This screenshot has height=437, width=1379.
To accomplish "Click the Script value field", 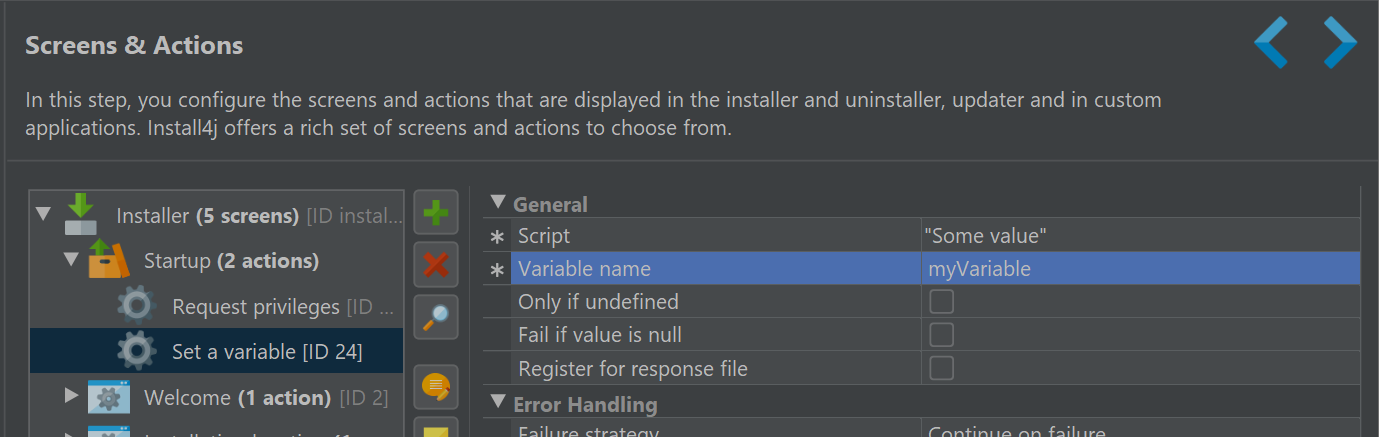I will pos(1140,236).
